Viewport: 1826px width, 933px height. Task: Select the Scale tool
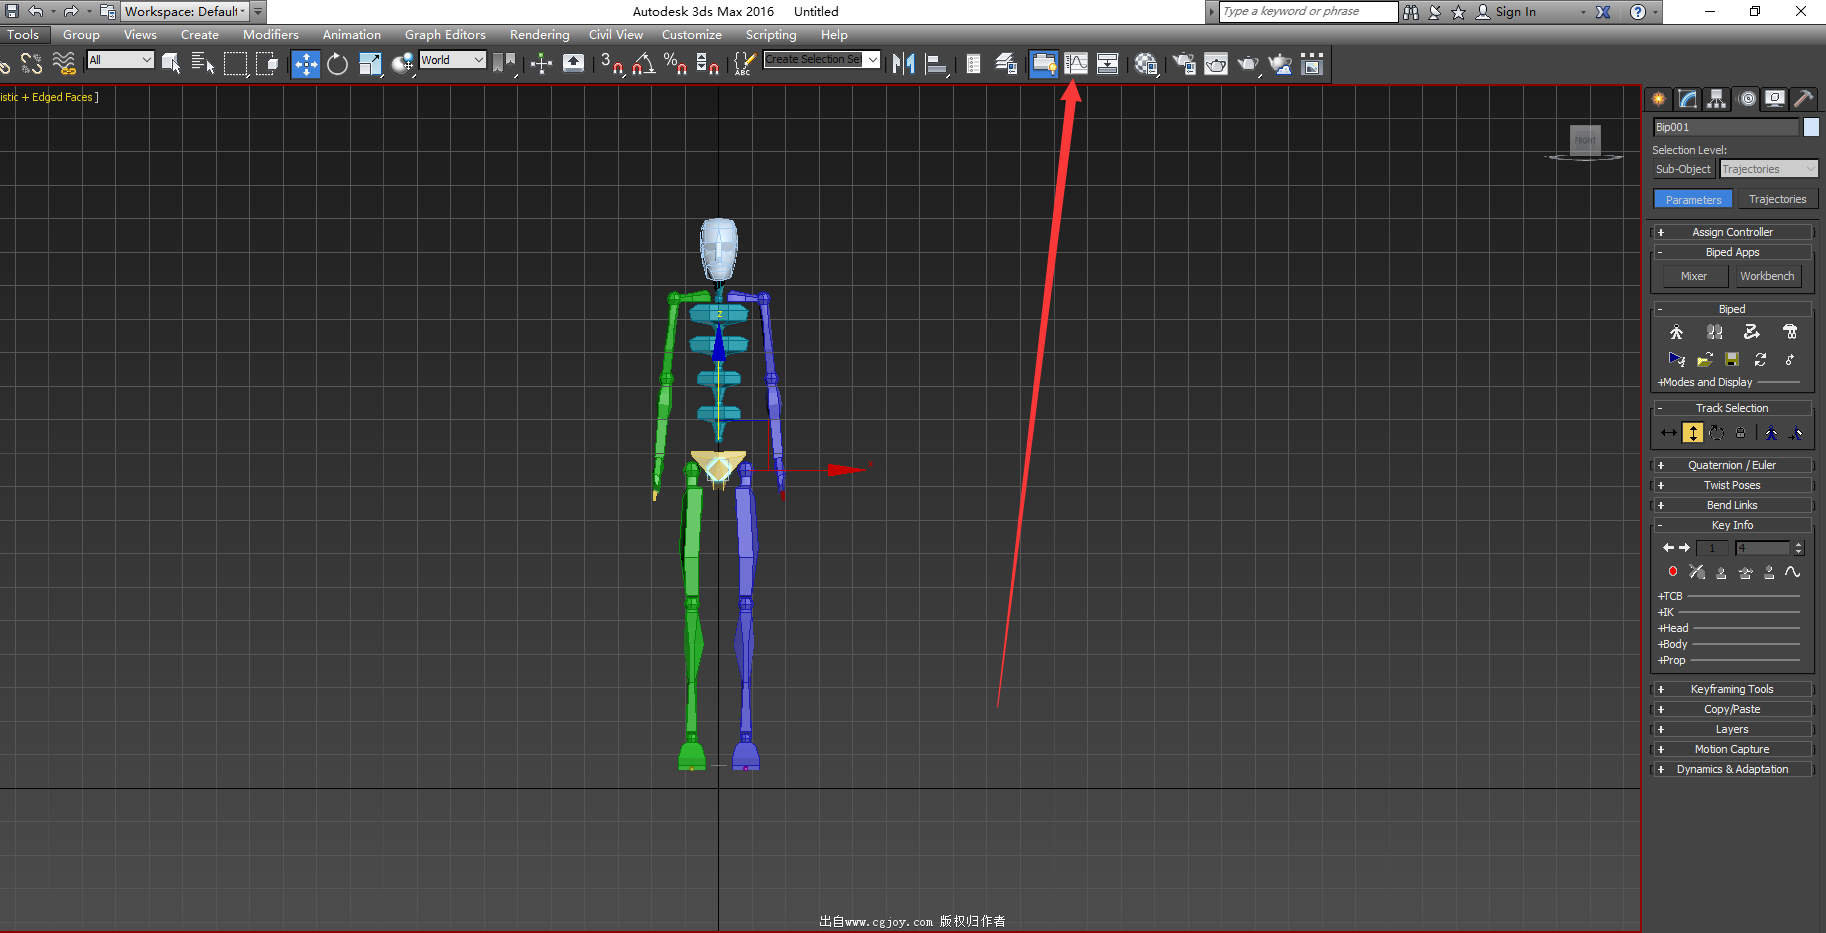[369, 64]
